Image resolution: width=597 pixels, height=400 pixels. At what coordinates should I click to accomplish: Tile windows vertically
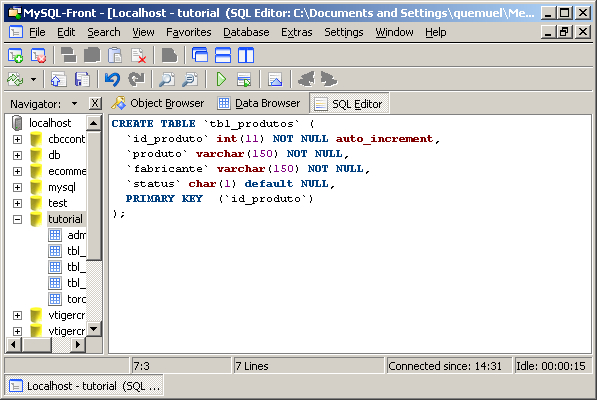tap(246, 56)
